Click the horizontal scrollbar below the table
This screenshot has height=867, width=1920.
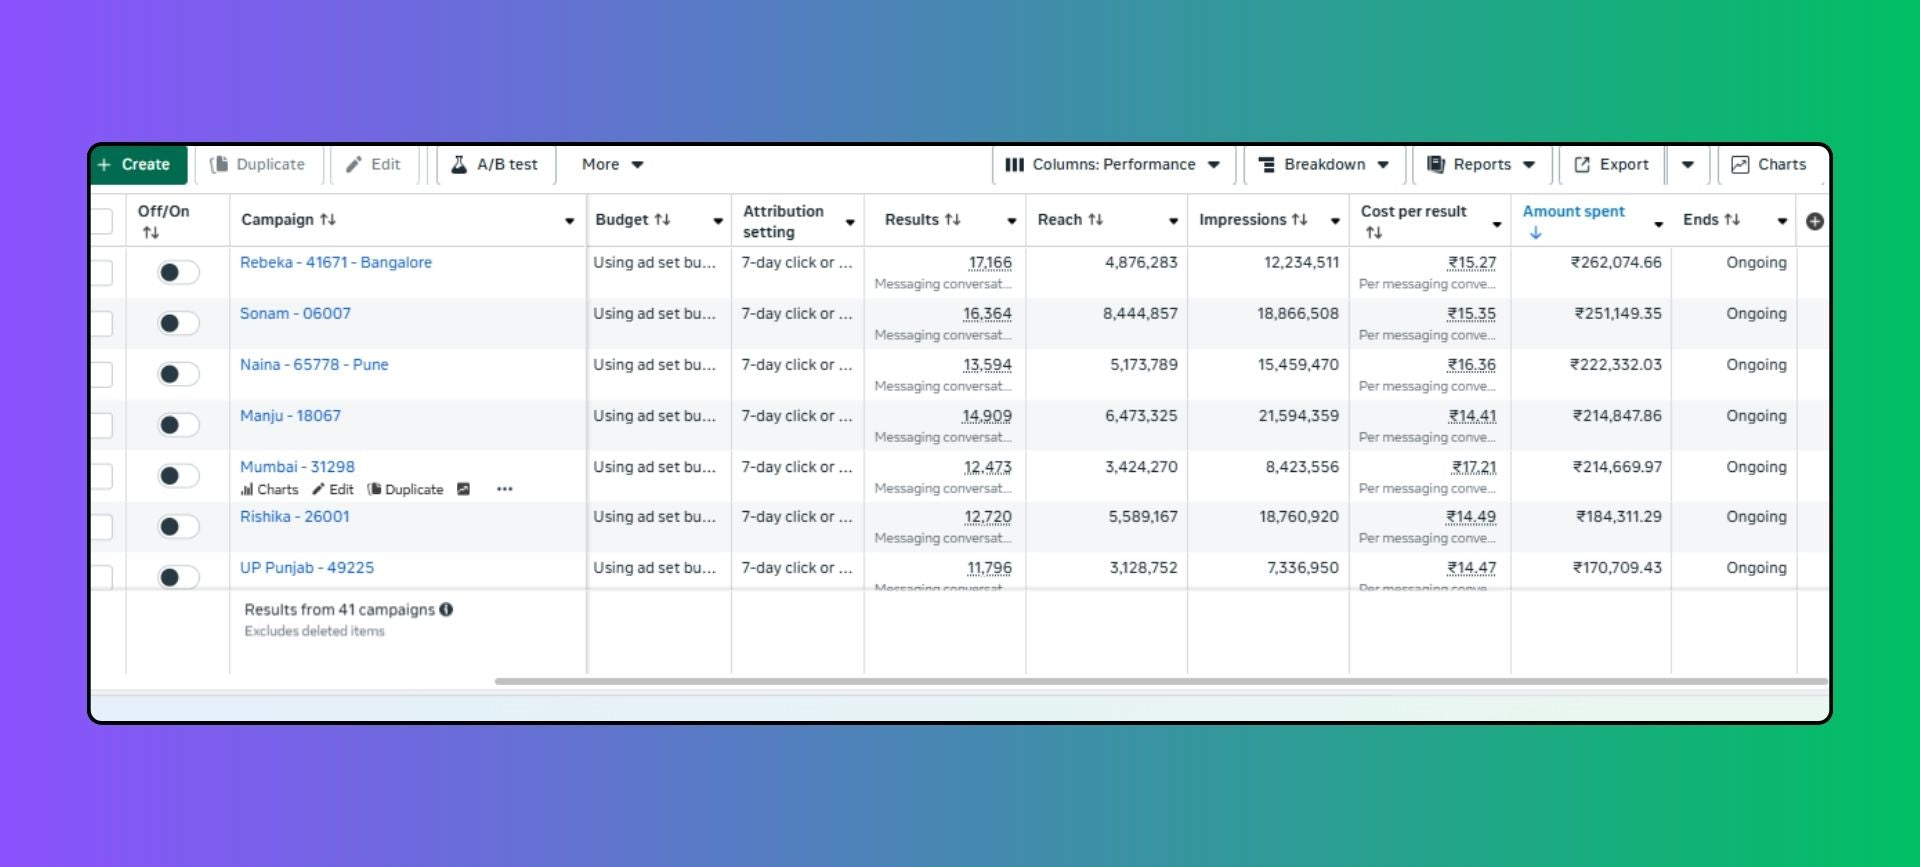[1160, 682]
